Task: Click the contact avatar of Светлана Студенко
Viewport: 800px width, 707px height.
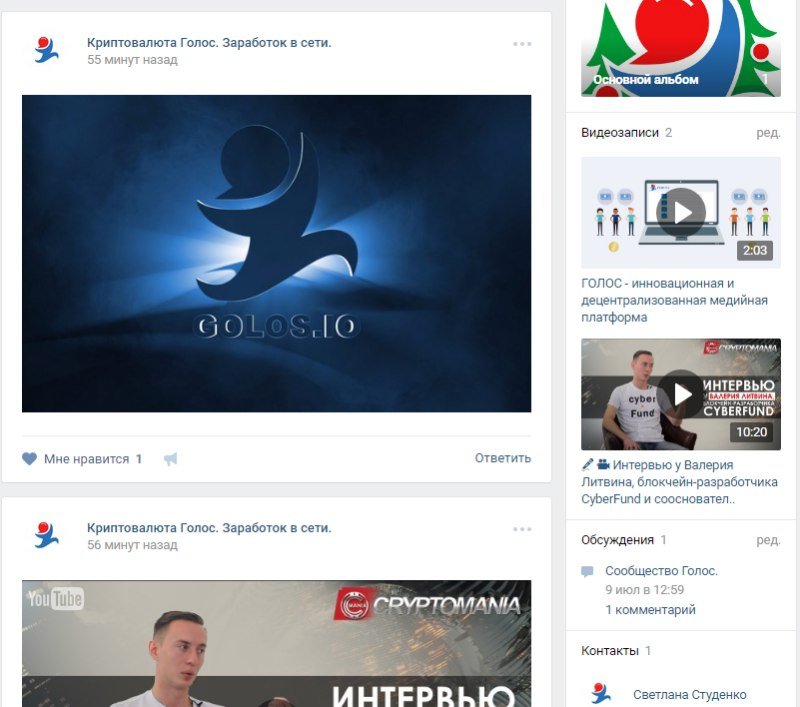Action: [x=601, y=694]
